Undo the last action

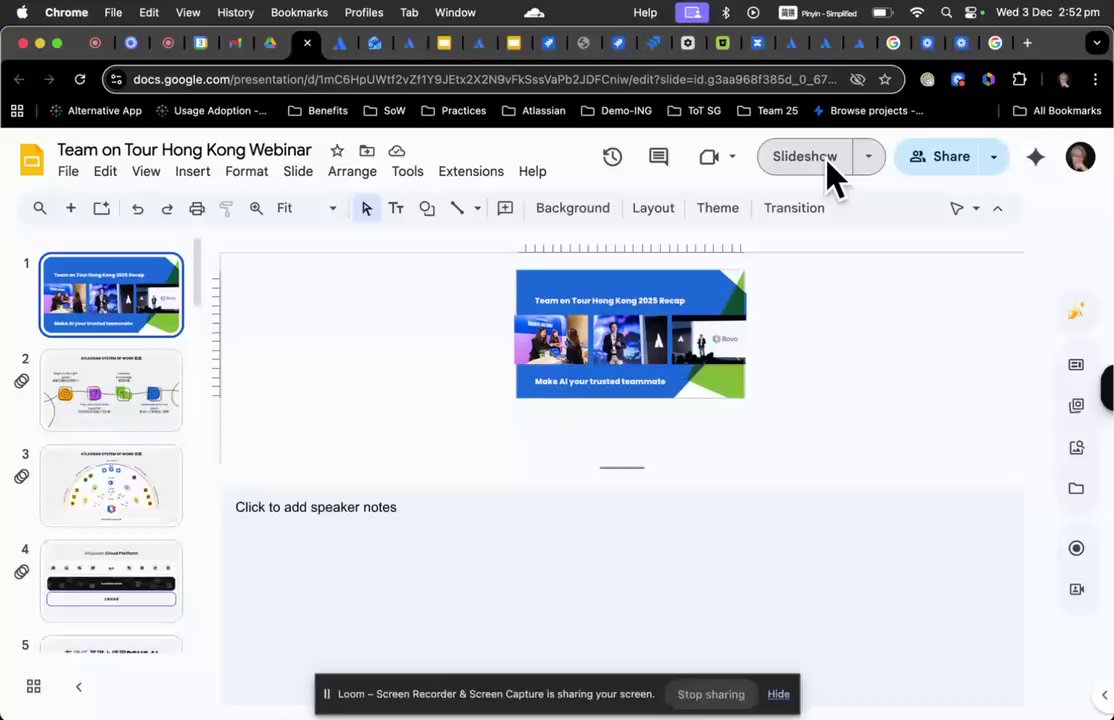(x=137, y=208)
